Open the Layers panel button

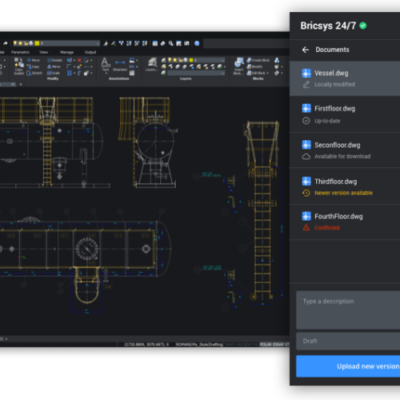152,64
